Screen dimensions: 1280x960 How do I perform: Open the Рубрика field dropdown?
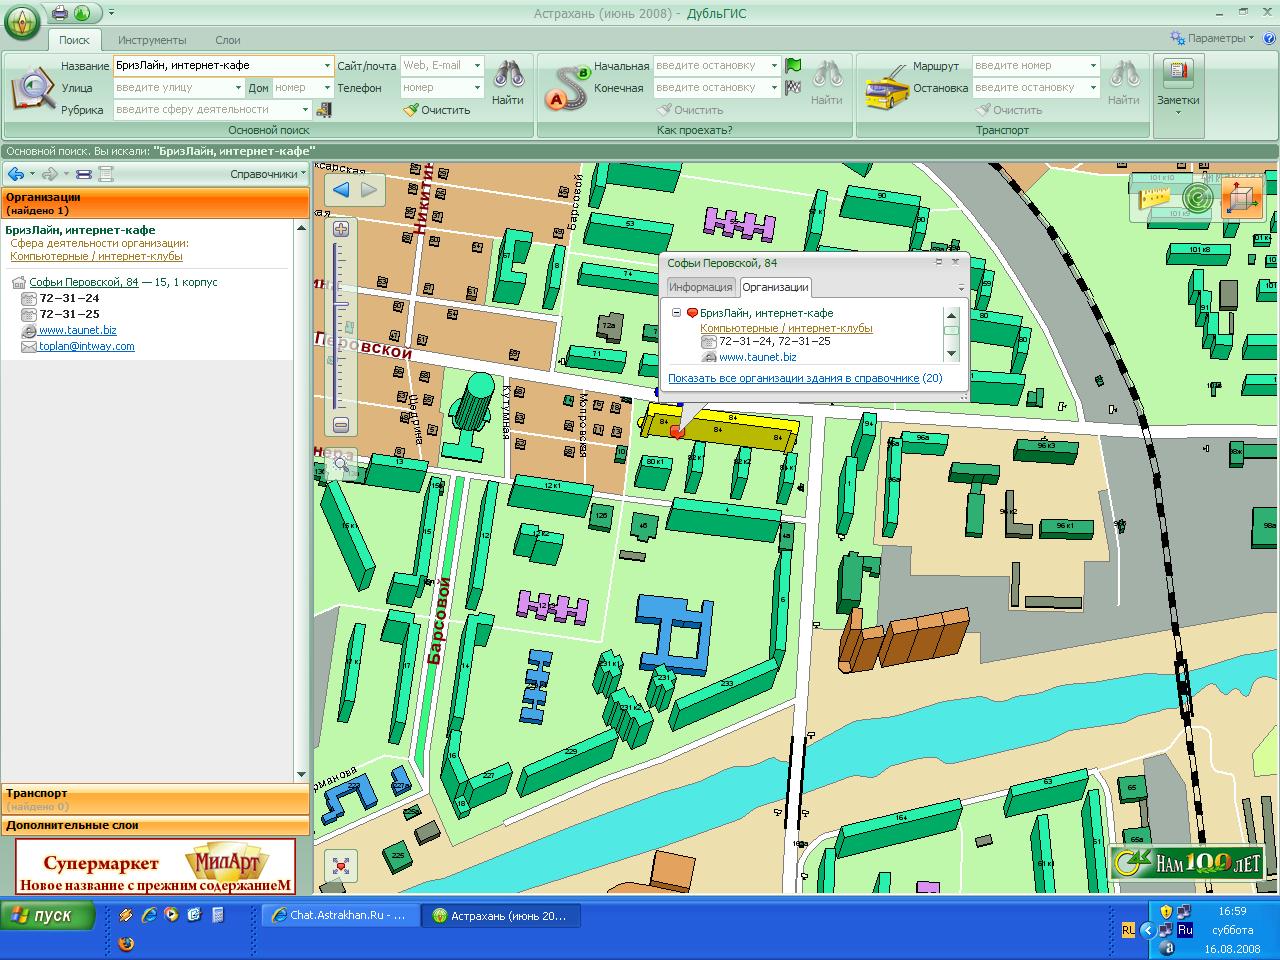coord(305,110)
